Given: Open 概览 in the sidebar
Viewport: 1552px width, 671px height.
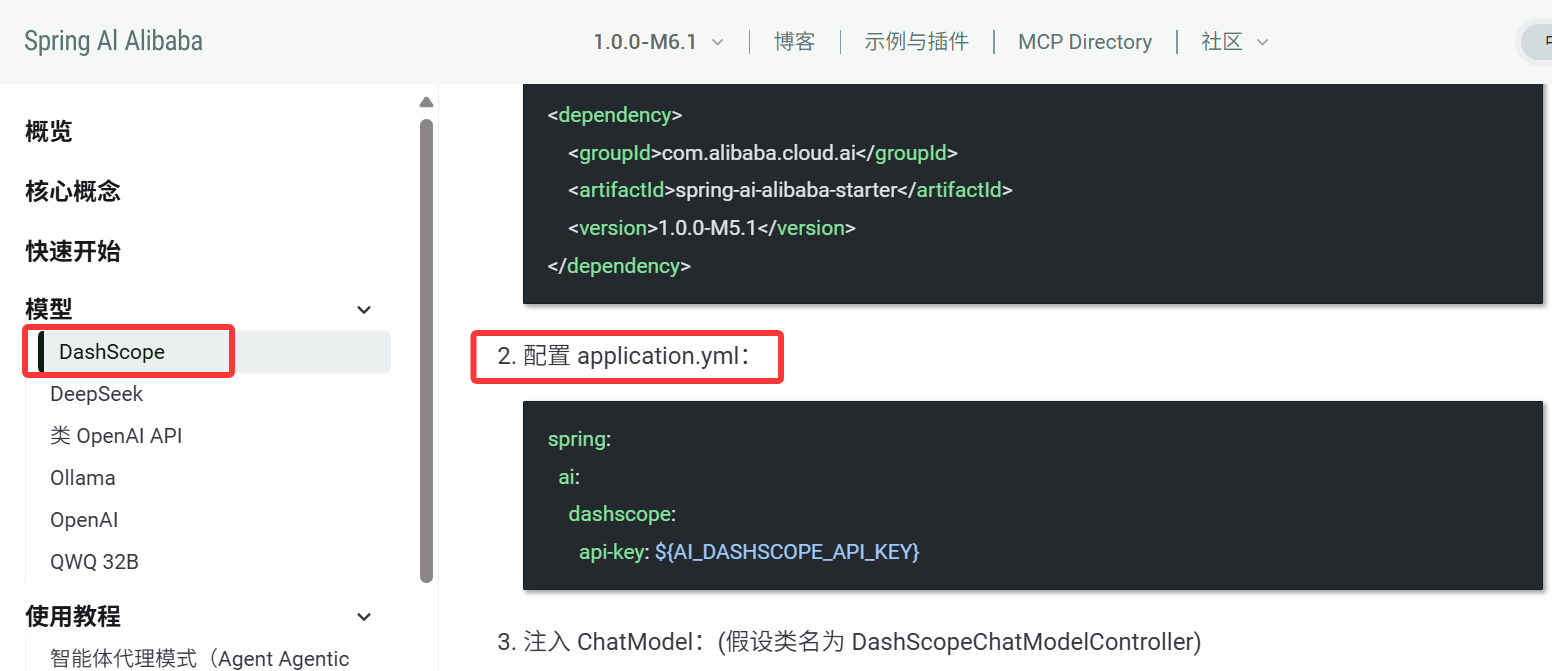Looking at the screenshot, I should (49, 132).
